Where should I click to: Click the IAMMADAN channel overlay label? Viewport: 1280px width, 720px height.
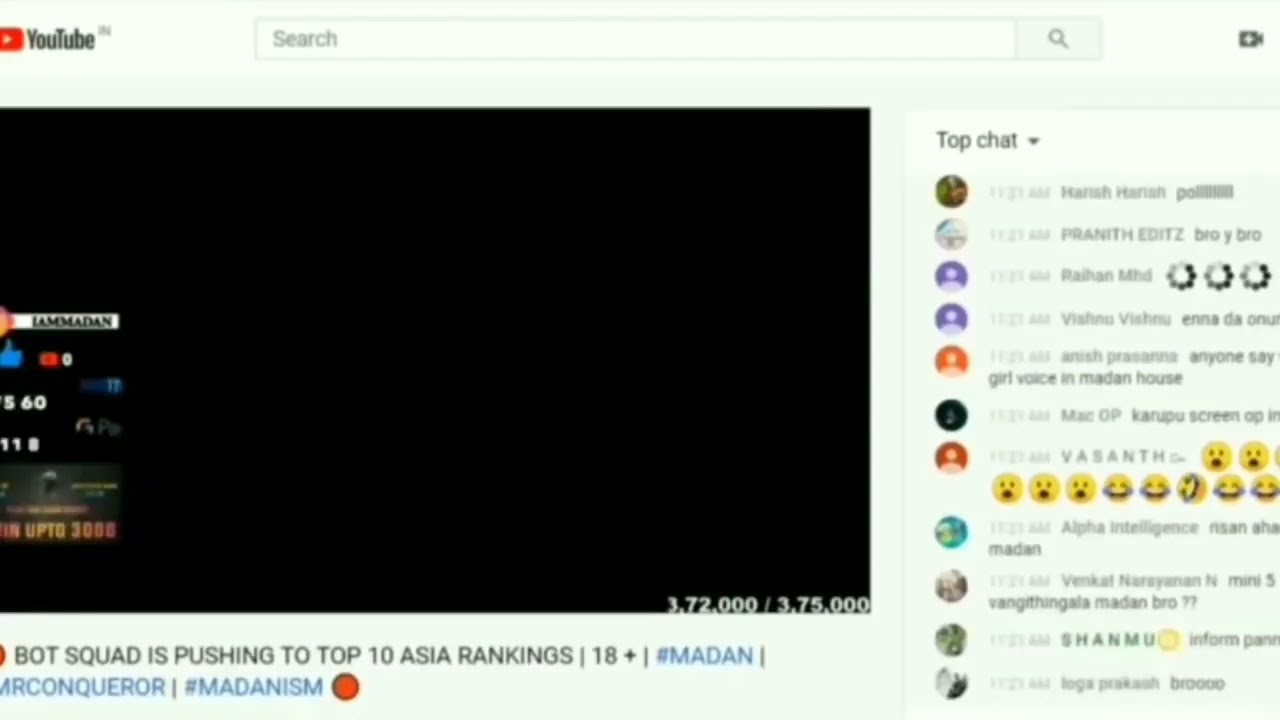66,321
